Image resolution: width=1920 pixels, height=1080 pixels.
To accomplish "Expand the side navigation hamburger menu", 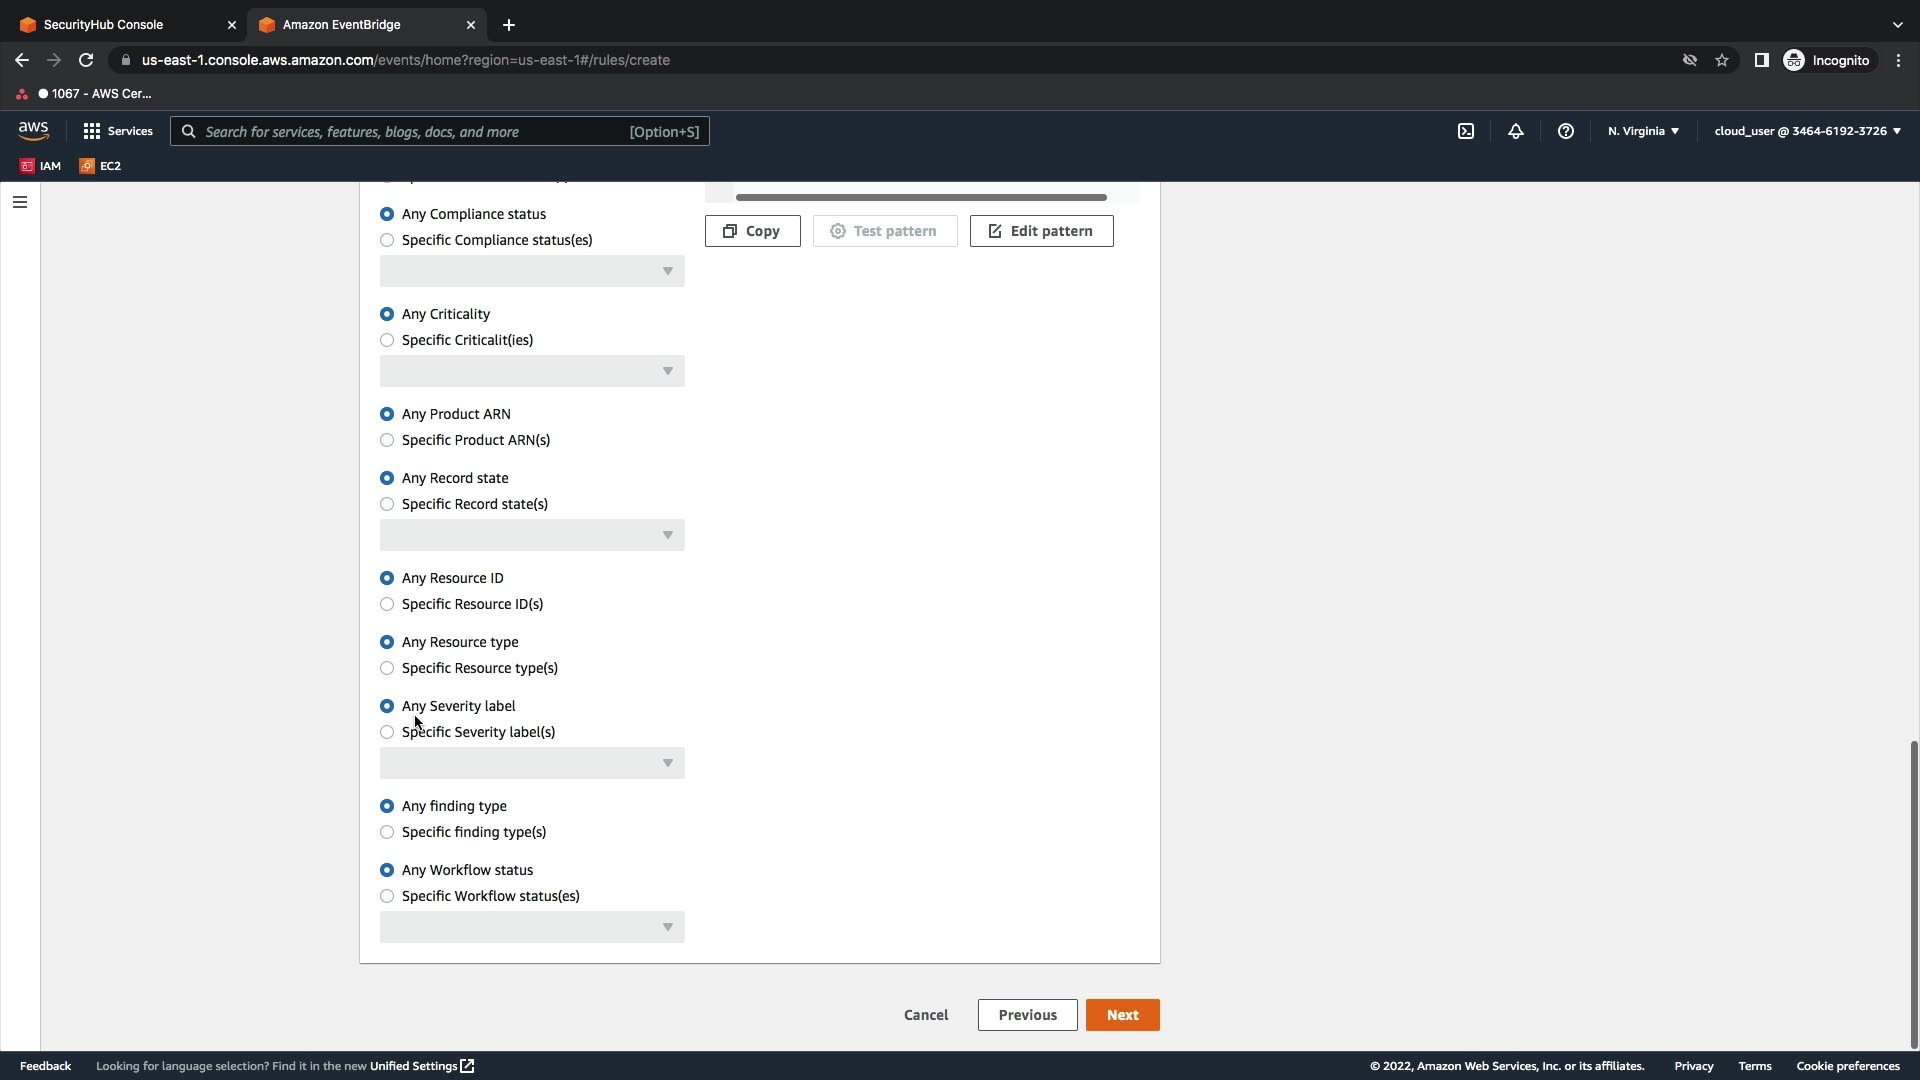I will [x=20, y=202].
